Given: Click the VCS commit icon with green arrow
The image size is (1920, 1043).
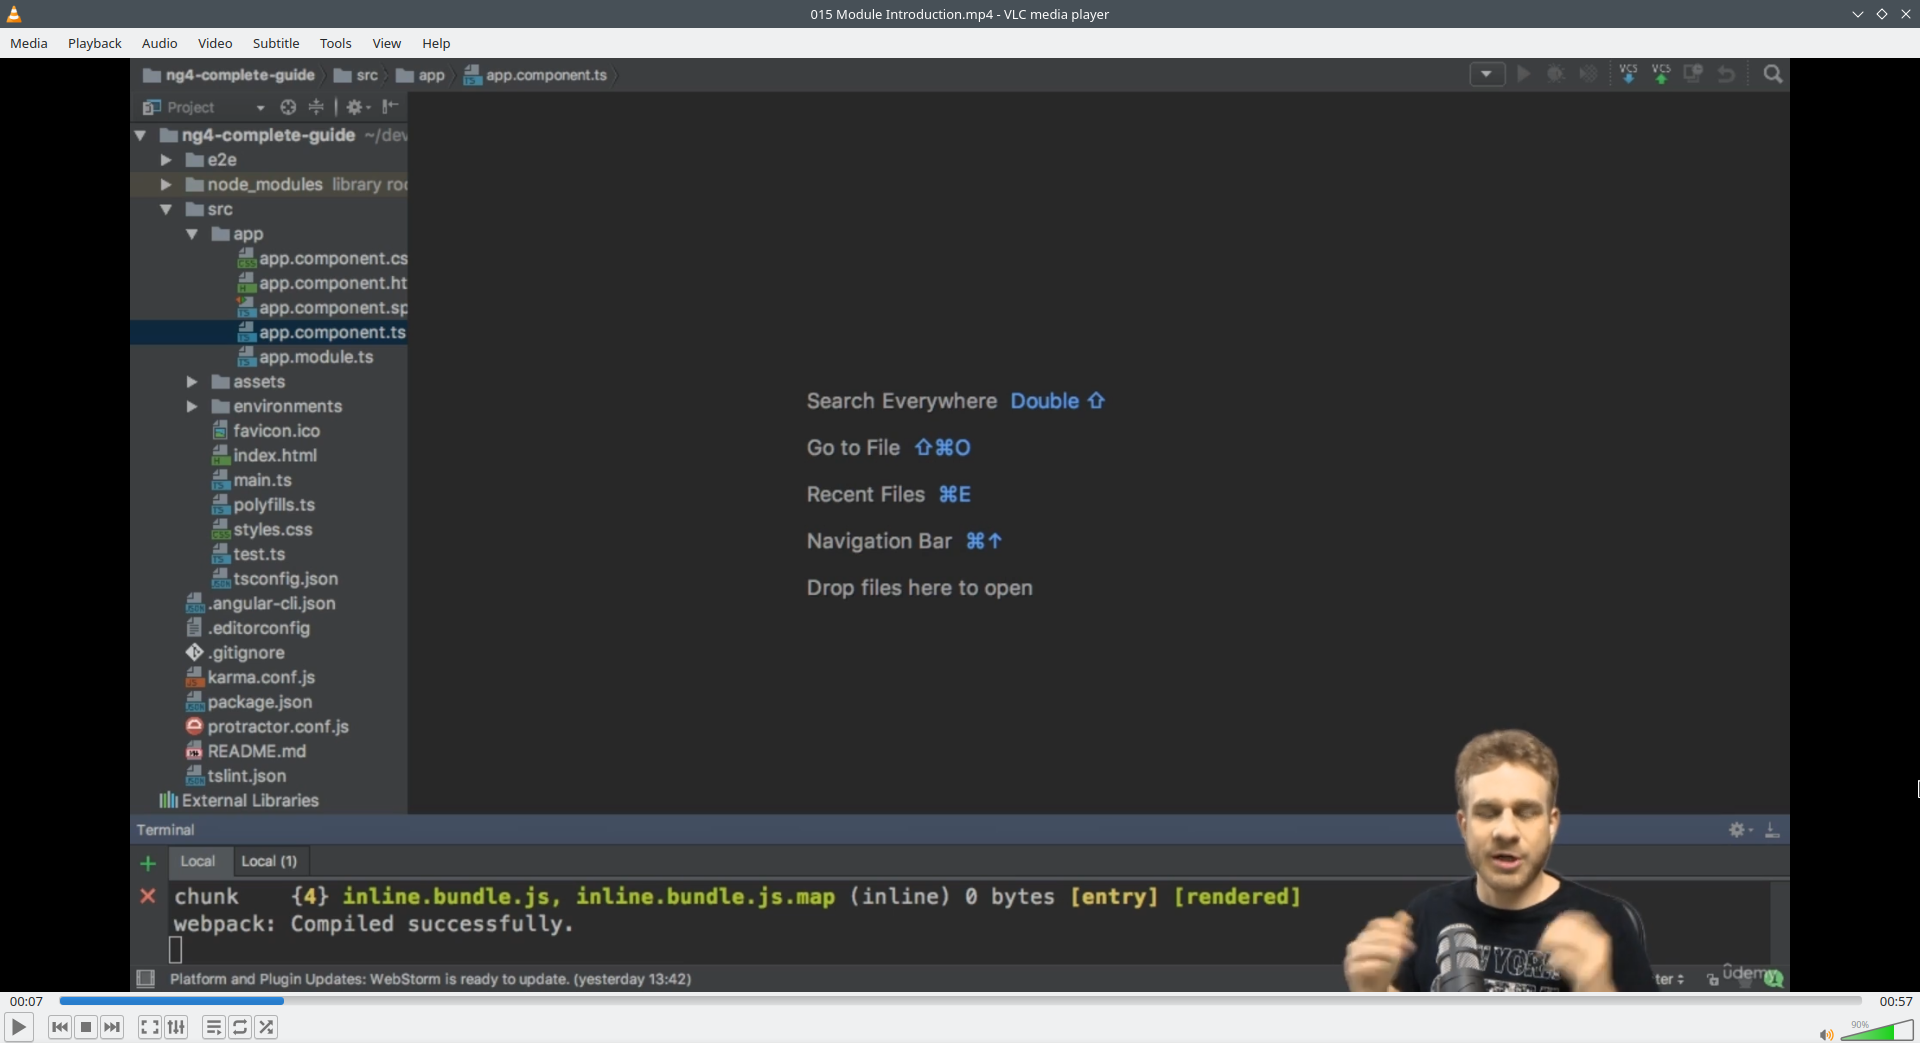Looking at the screenshot, I should 1662,74.
